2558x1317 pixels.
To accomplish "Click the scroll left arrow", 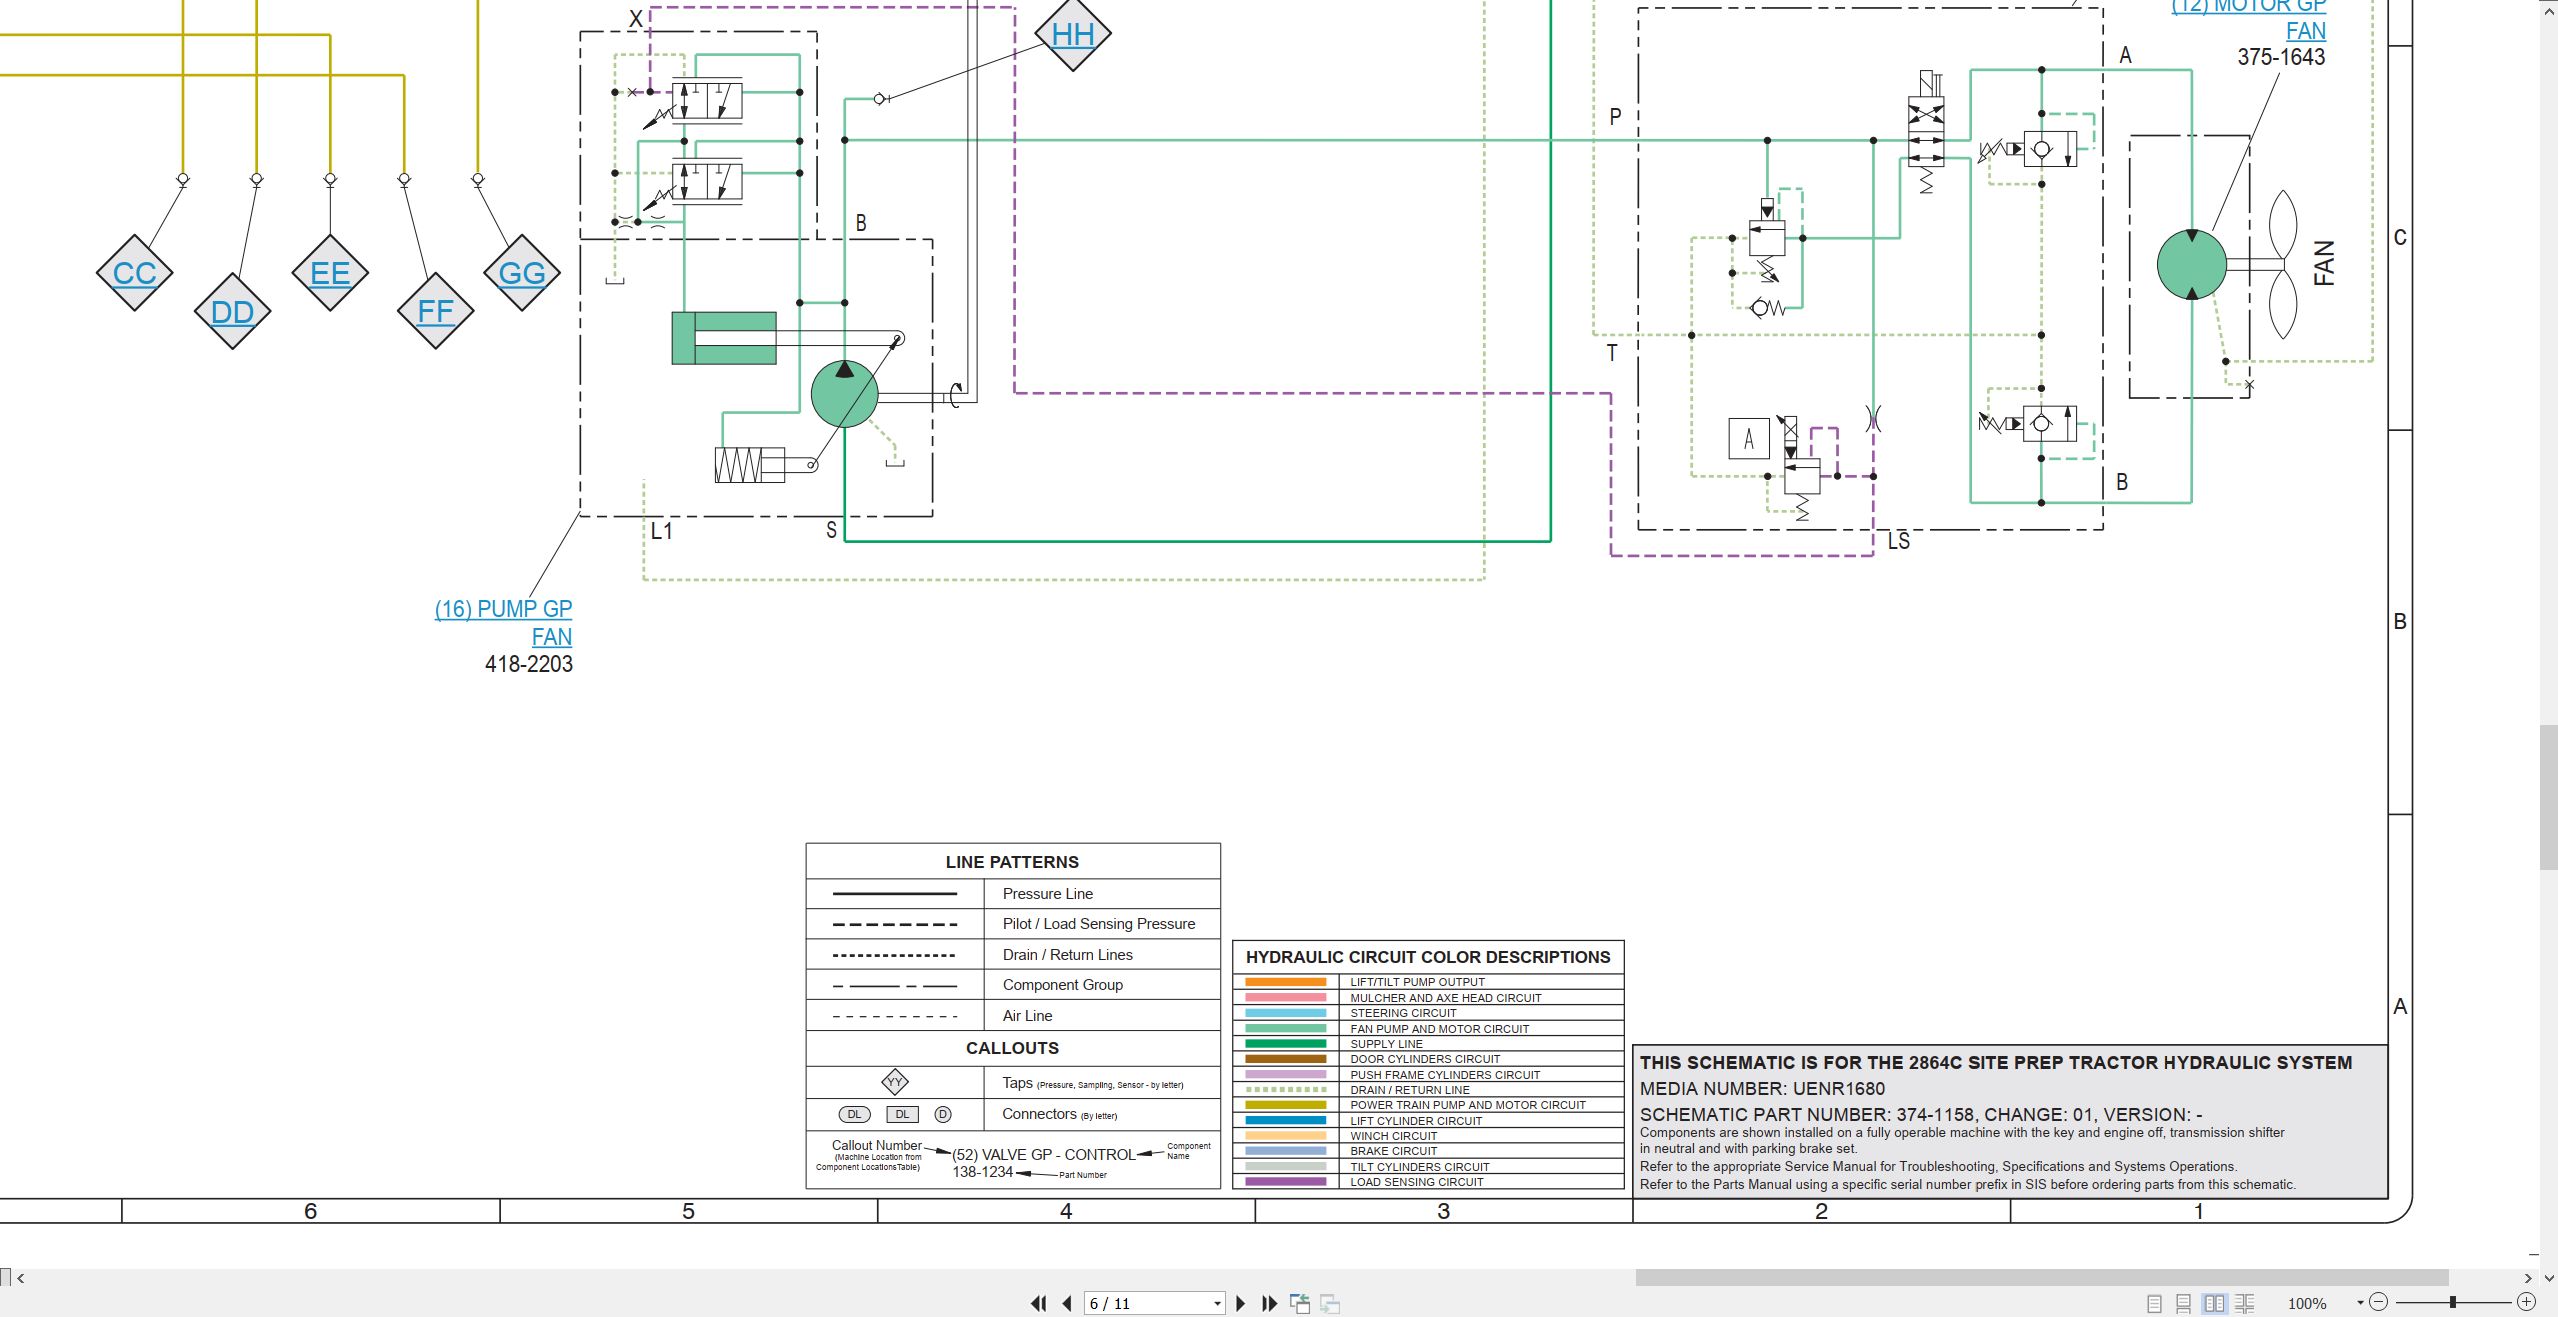I will [x=20, y=1278].
